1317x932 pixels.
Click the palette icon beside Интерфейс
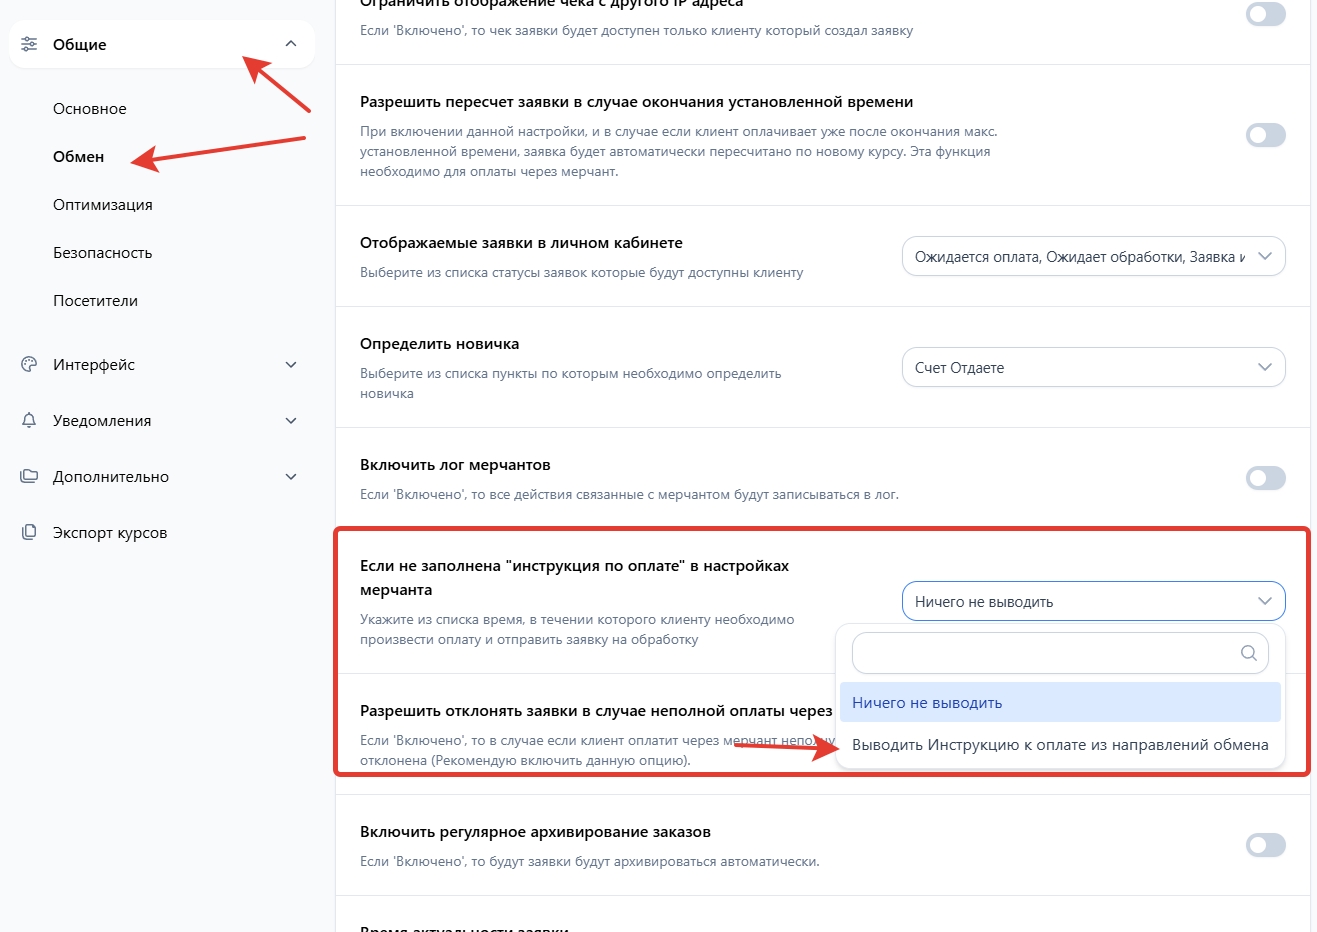tap(29, 365)
